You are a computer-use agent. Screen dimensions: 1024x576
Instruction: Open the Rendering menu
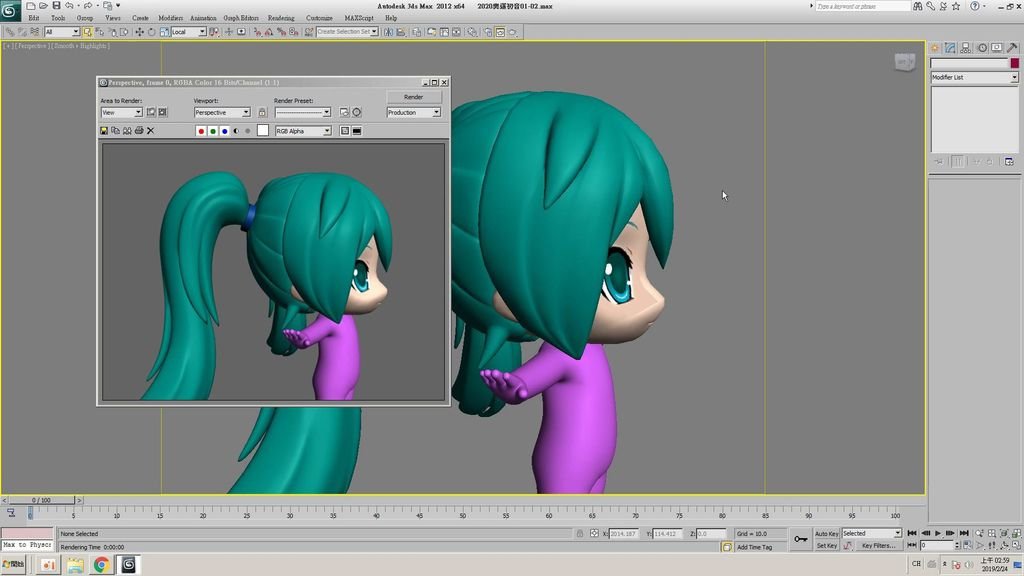pos(281,18)
